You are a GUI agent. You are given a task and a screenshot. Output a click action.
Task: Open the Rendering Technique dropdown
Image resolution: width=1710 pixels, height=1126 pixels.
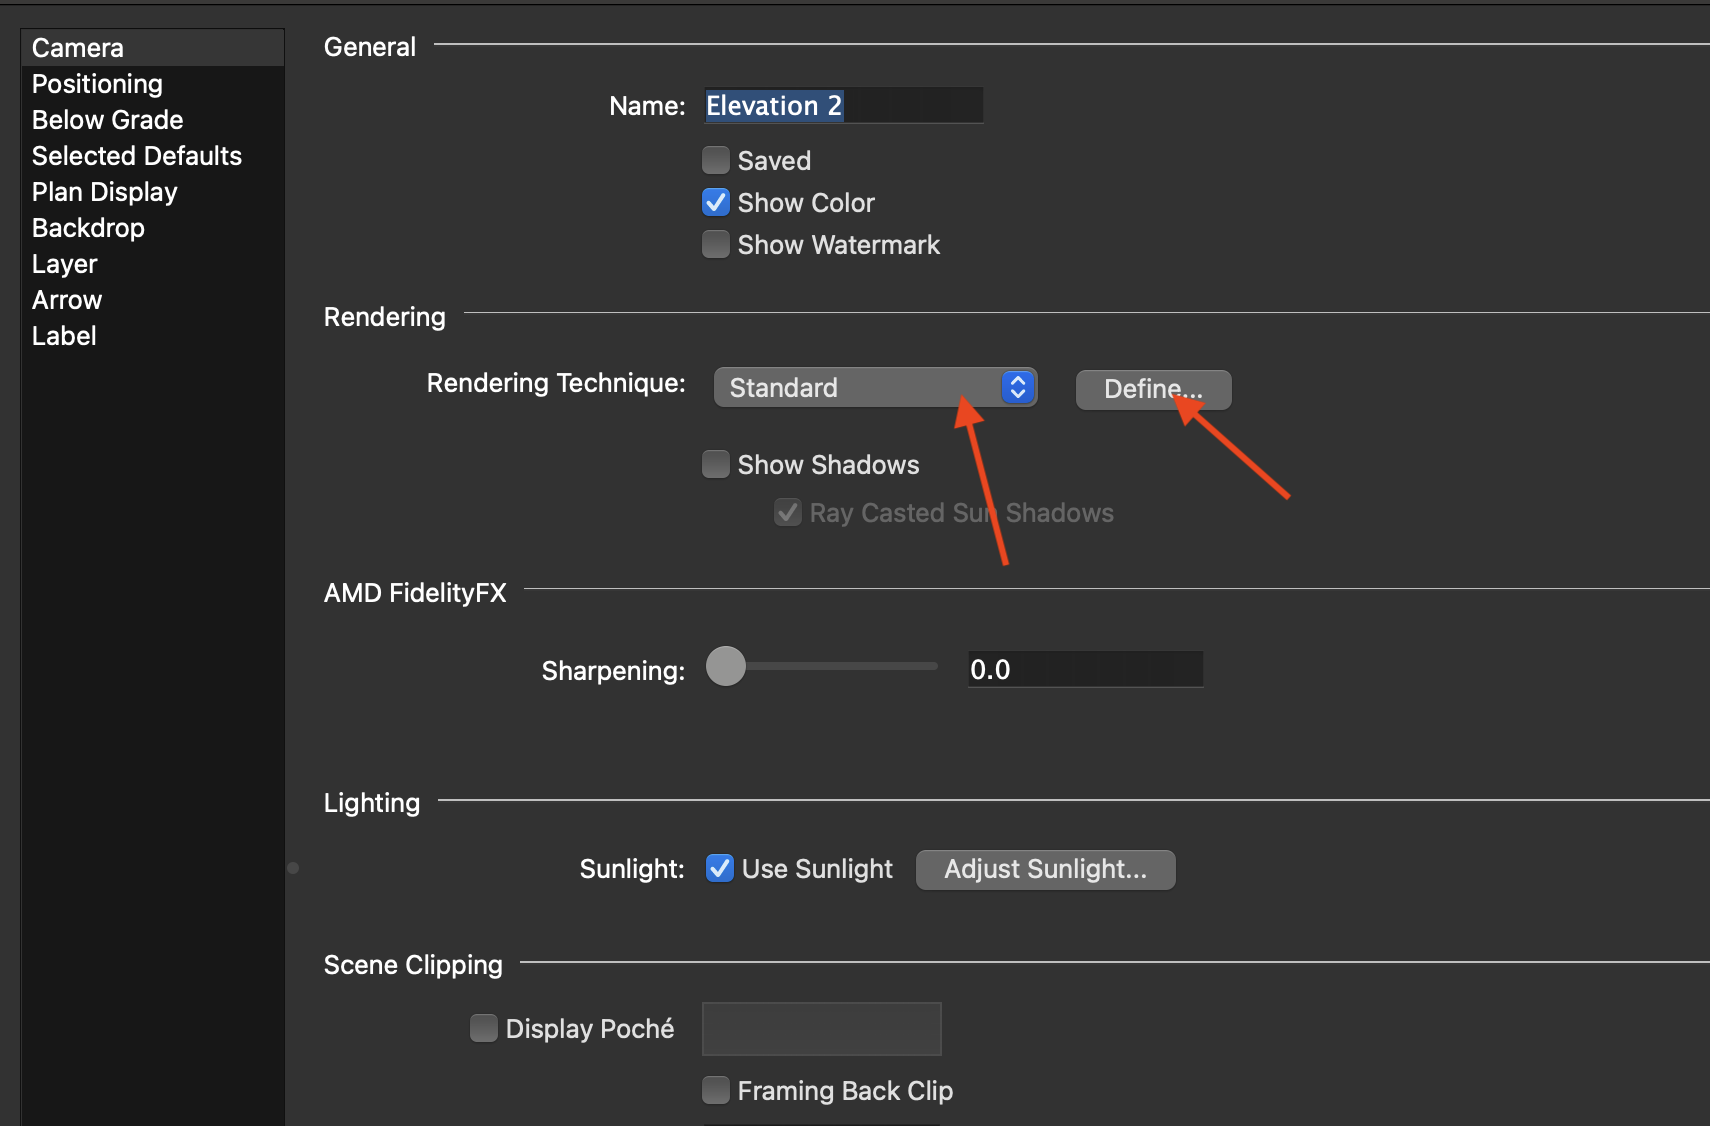point(875,387)
